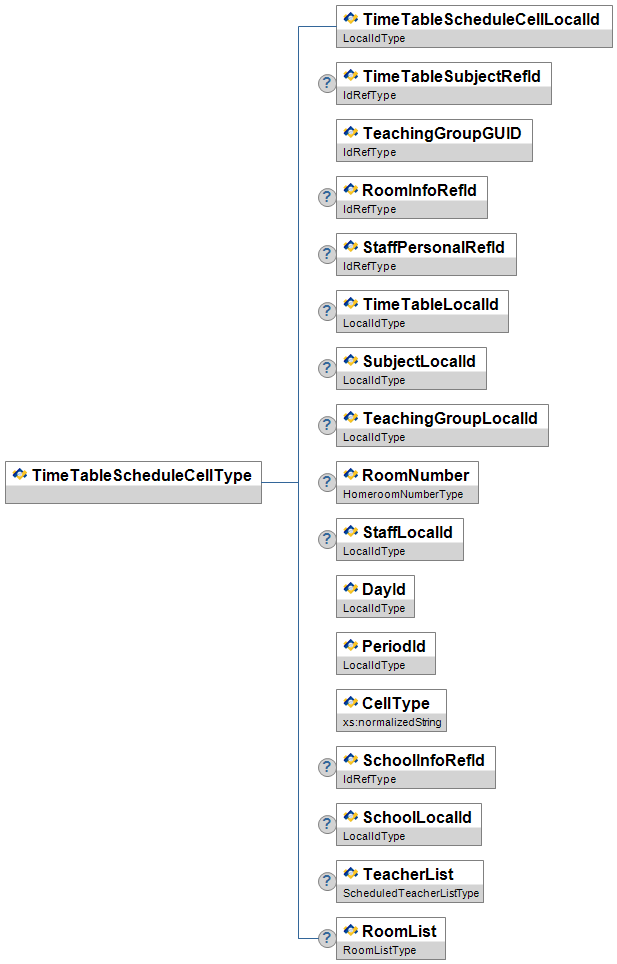Select the TeachingGroupGUID element box

434,133
